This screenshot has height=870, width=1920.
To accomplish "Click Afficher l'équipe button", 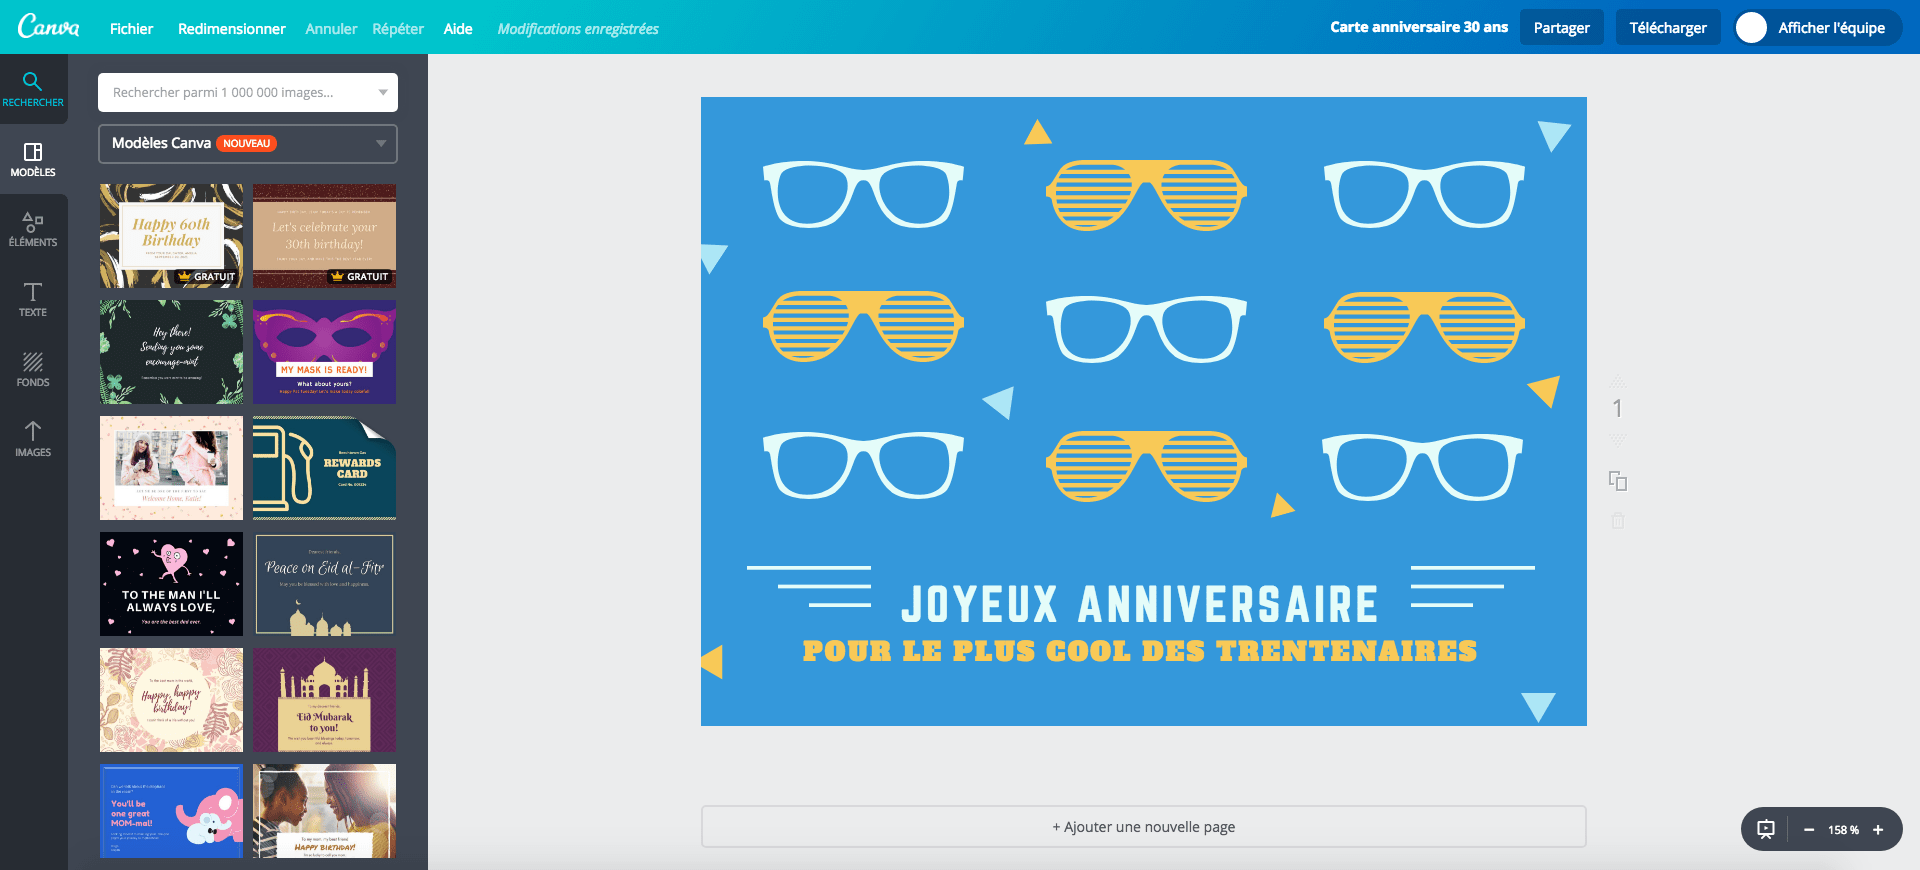I will tap(1817, 28).
